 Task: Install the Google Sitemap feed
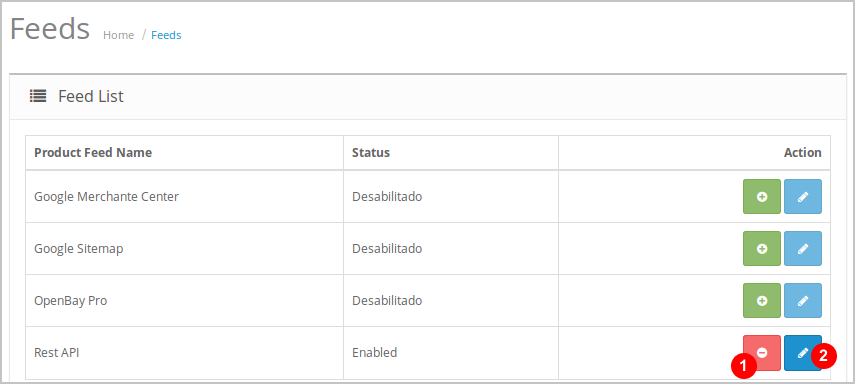[762, 249]
